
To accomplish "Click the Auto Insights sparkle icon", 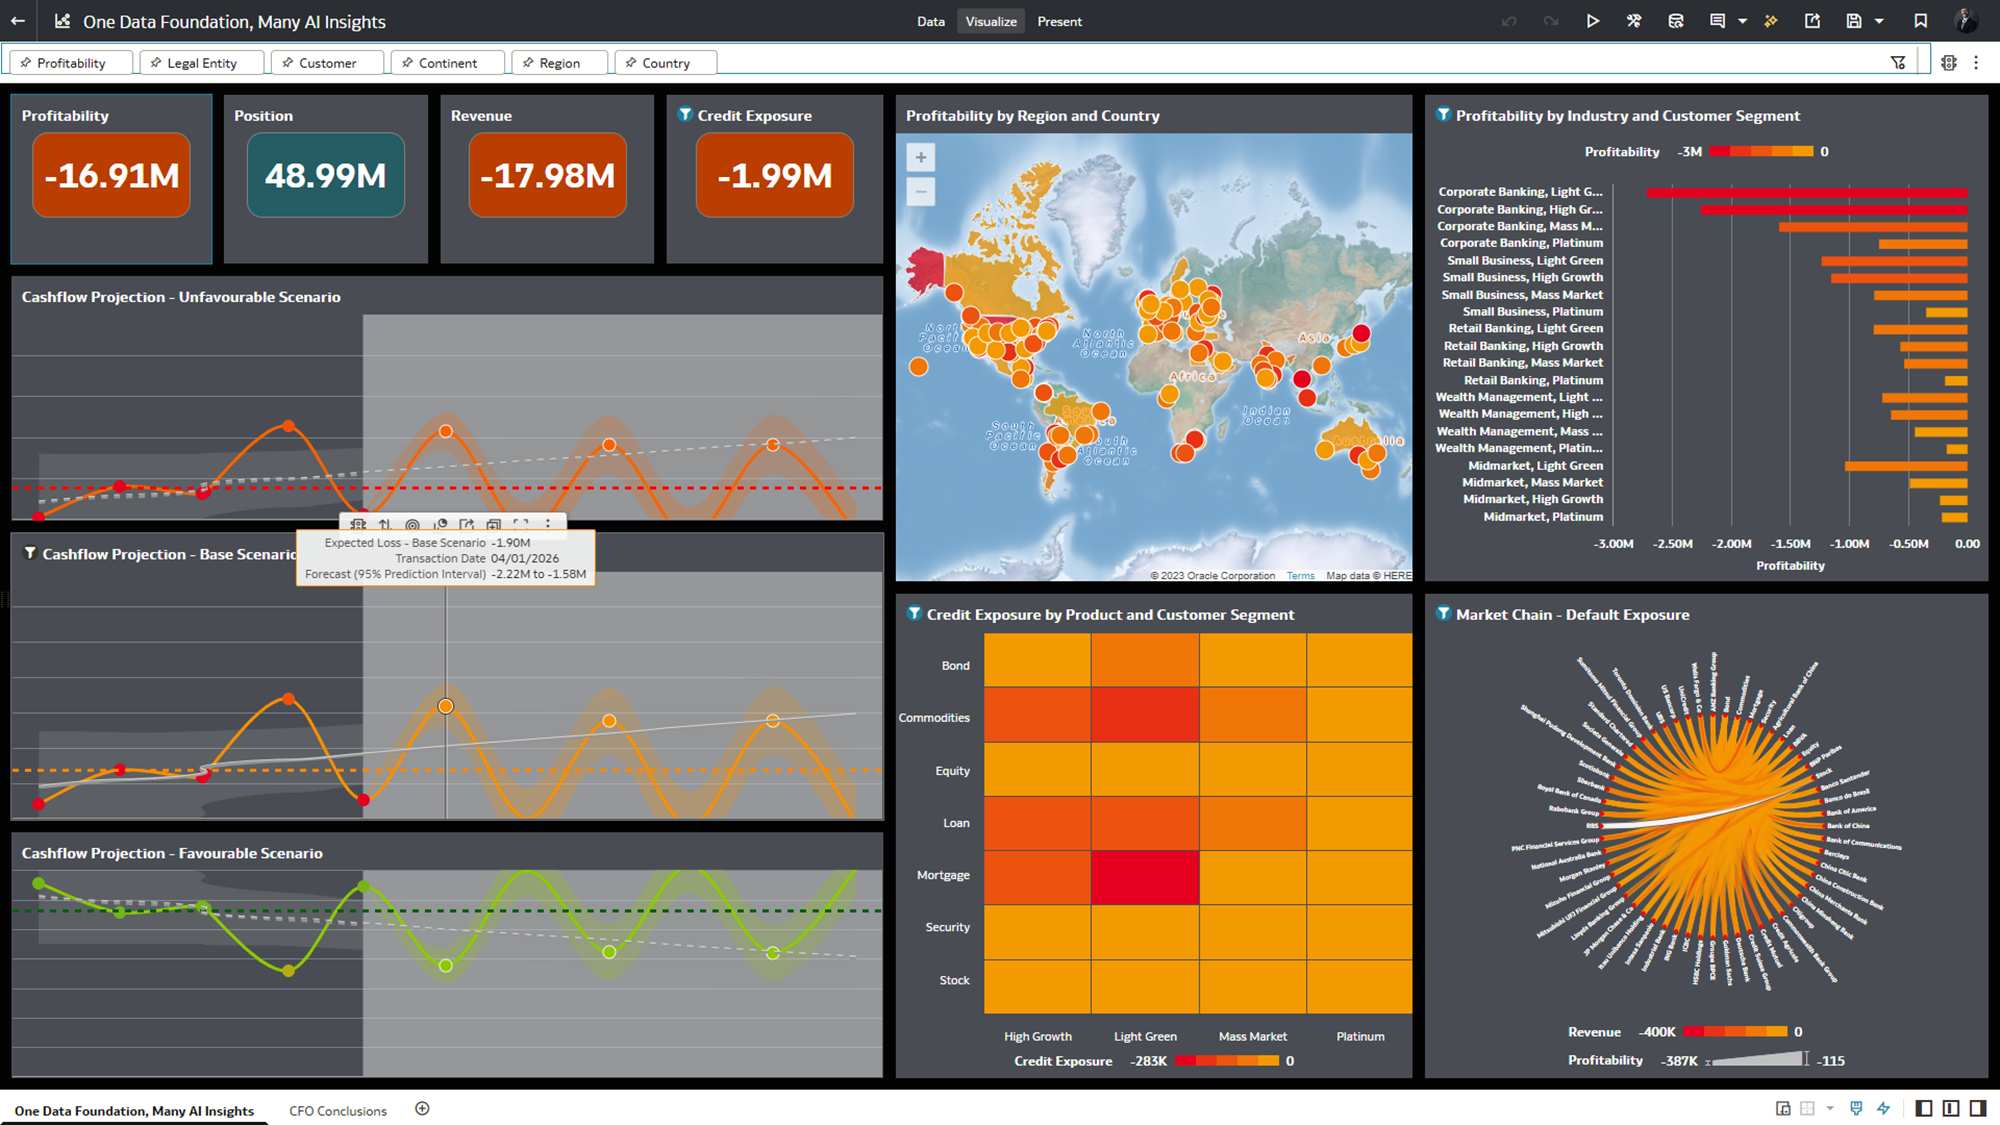I will pyautogui.click(x=1771, y=21).
